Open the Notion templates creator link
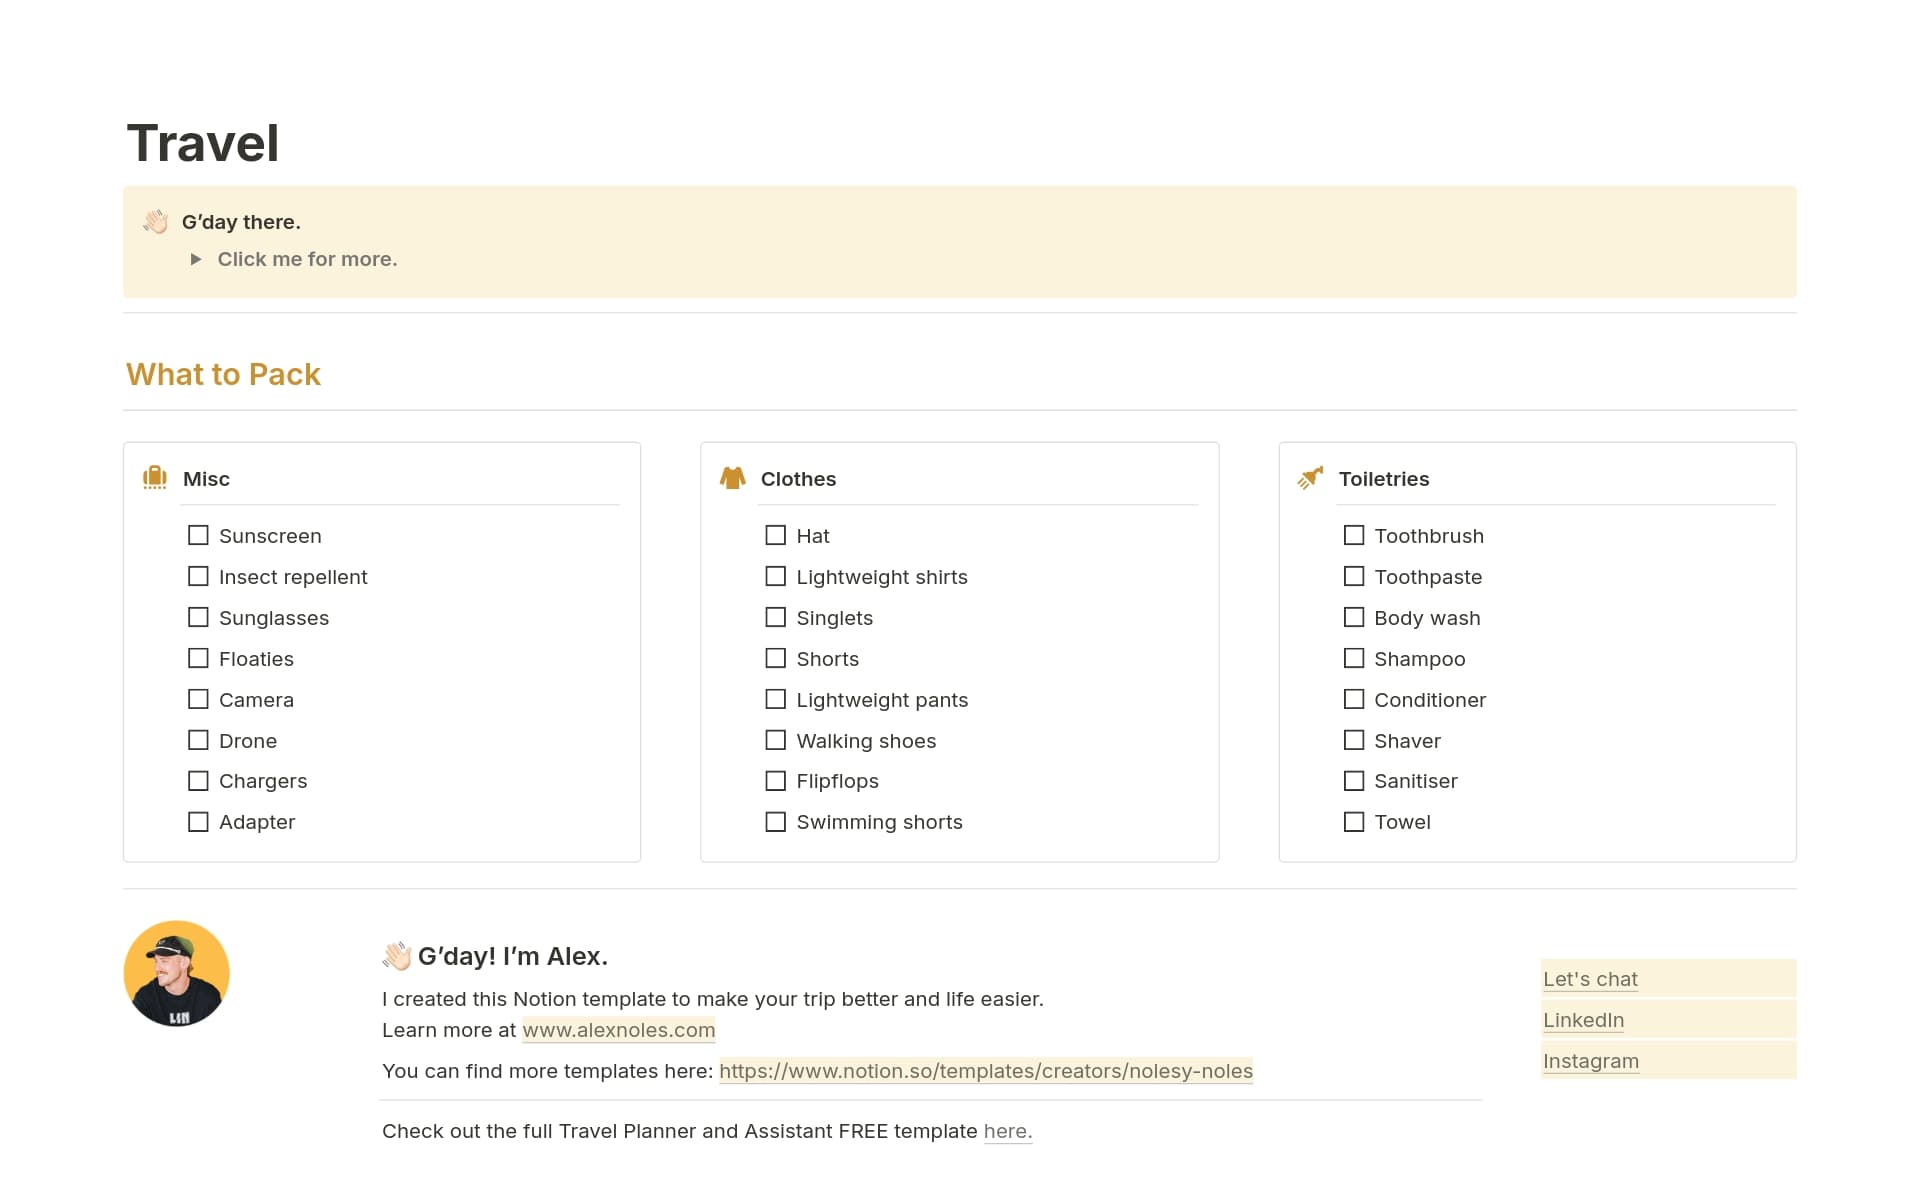Image resolution: width=1920 pixels, height=1199 pixels. (985, 1070)
